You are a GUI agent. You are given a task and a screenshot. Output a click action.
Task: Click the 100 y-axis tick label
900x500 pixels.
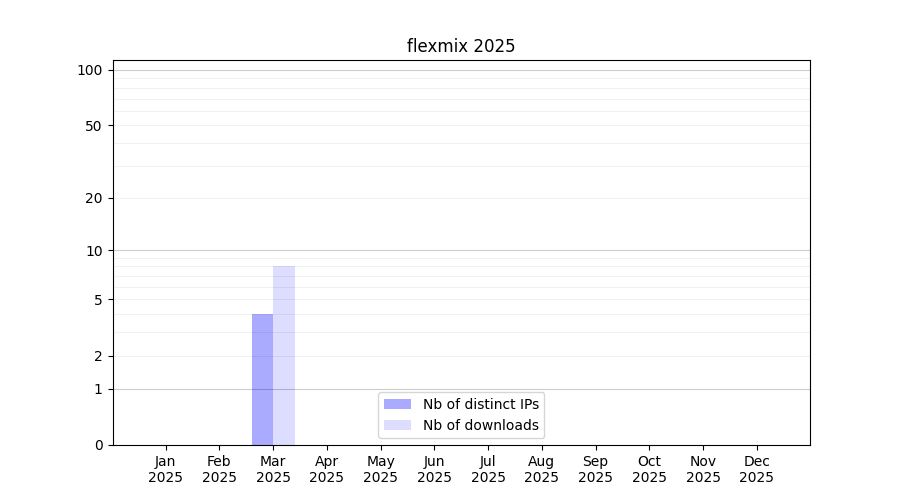(90, 70)
